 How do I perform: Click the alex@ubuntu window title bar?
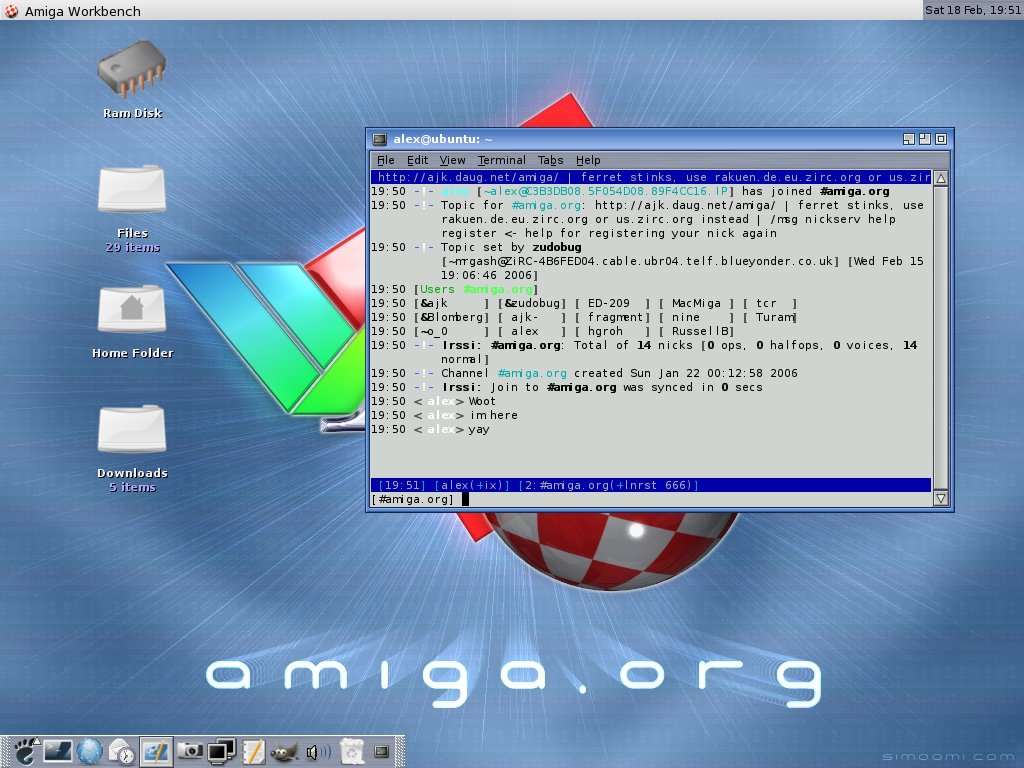pyautogui.click(x=660, y=139)
